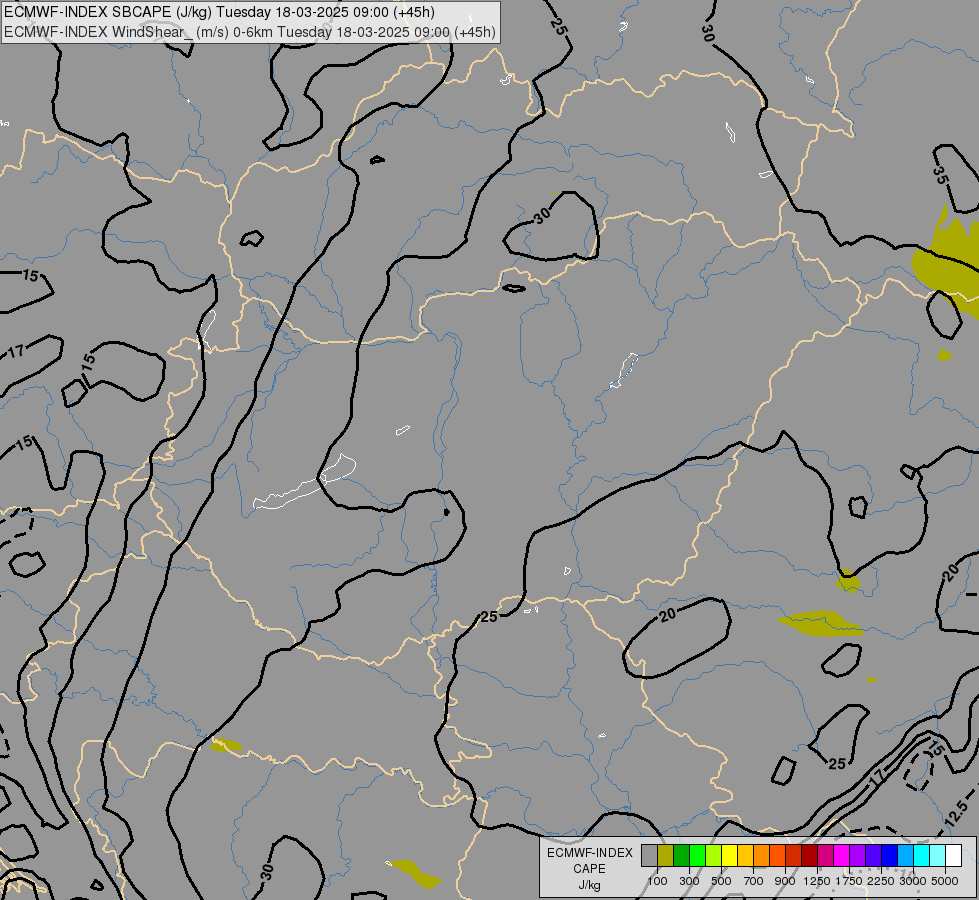Click the legend title CAPE
The height and width of the screenshot is (900, 979).
589,869
